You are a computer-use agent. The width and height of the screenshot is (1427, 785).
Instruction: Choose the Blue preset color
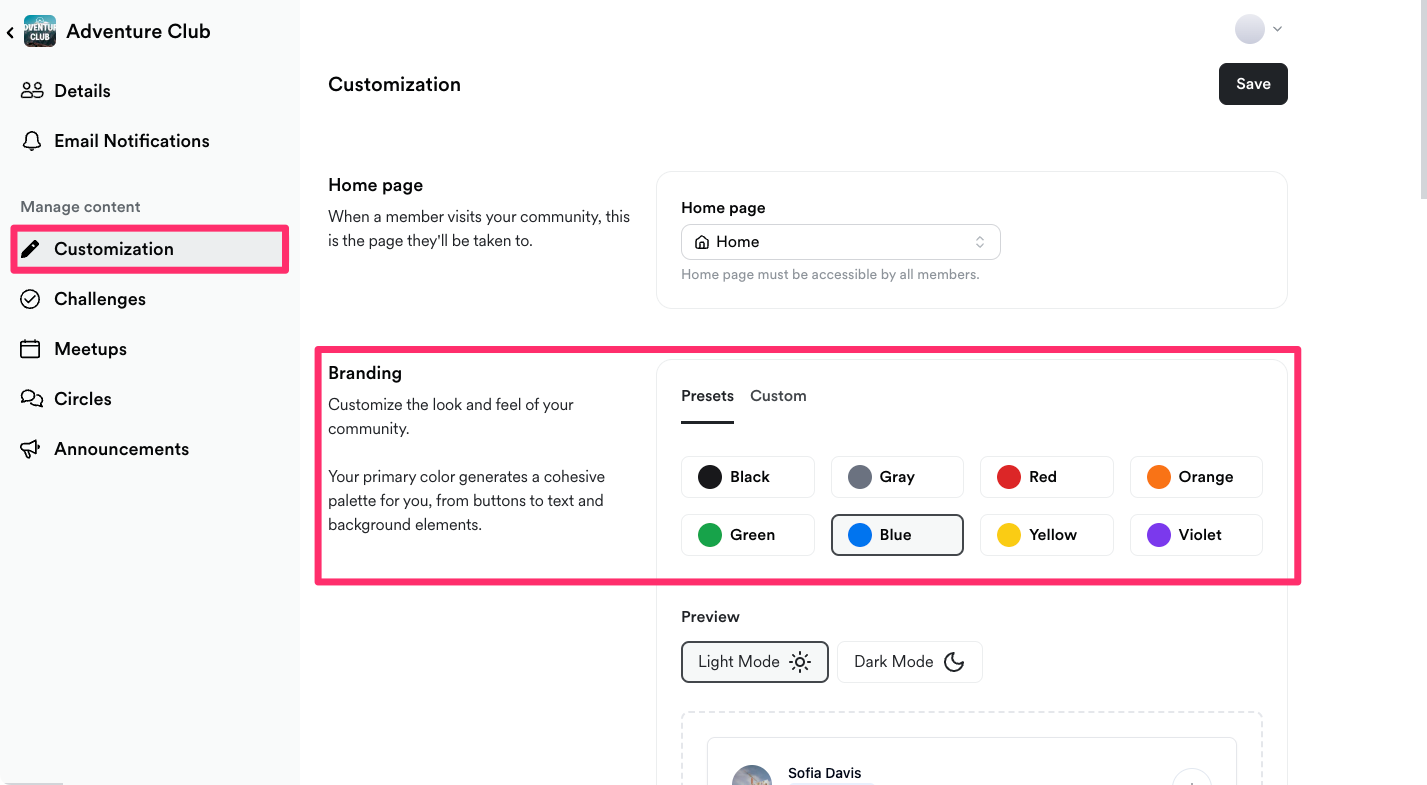coord(897,535)
